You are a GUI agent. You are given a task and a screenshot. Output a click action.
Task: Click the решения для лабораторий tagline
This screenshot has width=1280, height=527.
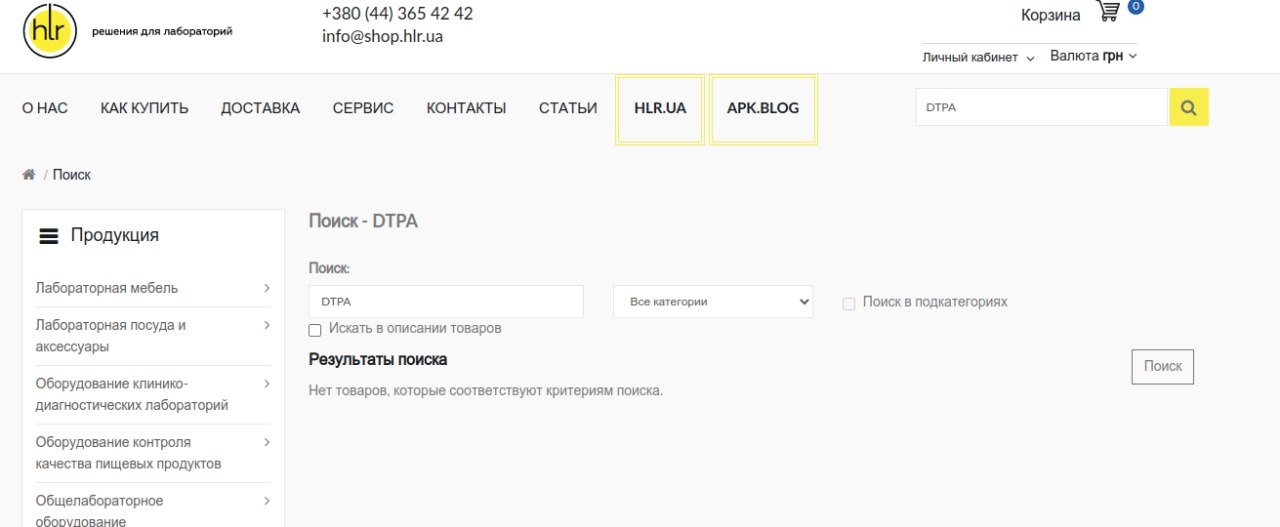tap(162, 32)
